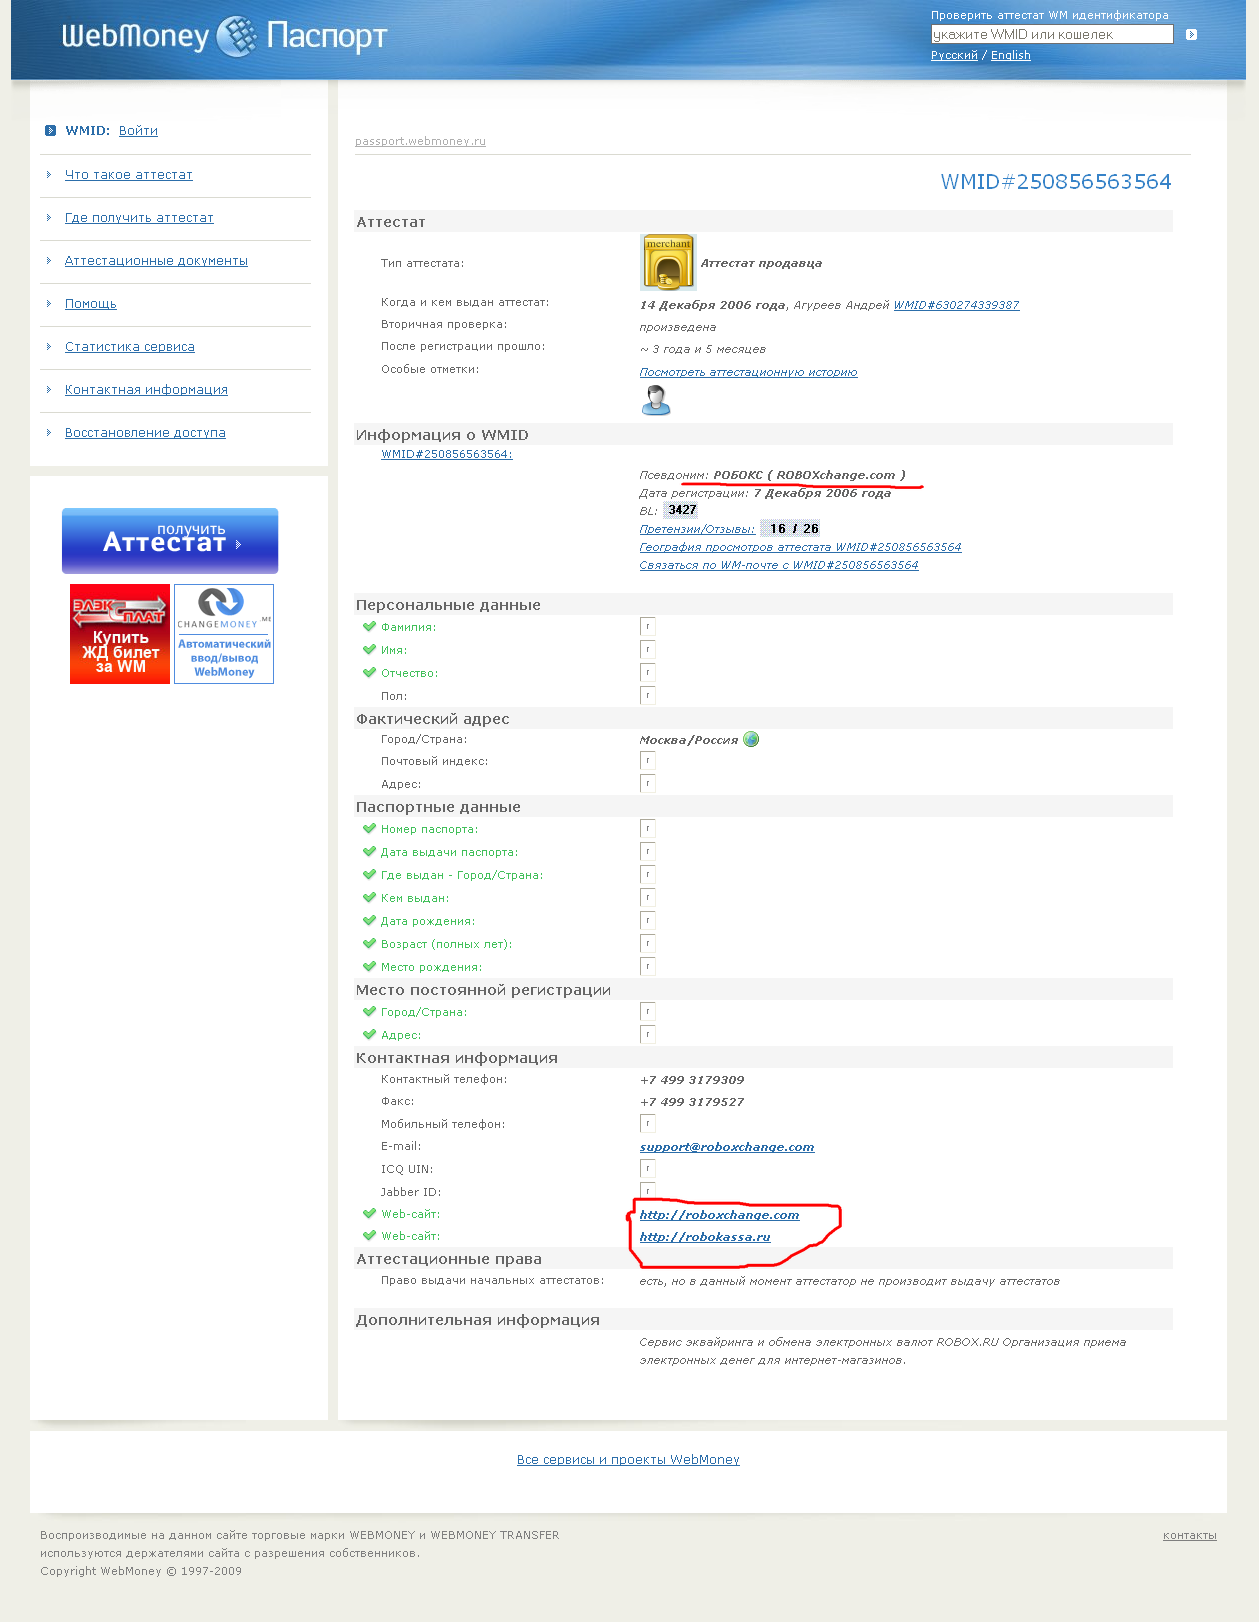1259x1622 pixels.
Task: Open the Помощь sidebar item
Action: click(x=90, y=304)
